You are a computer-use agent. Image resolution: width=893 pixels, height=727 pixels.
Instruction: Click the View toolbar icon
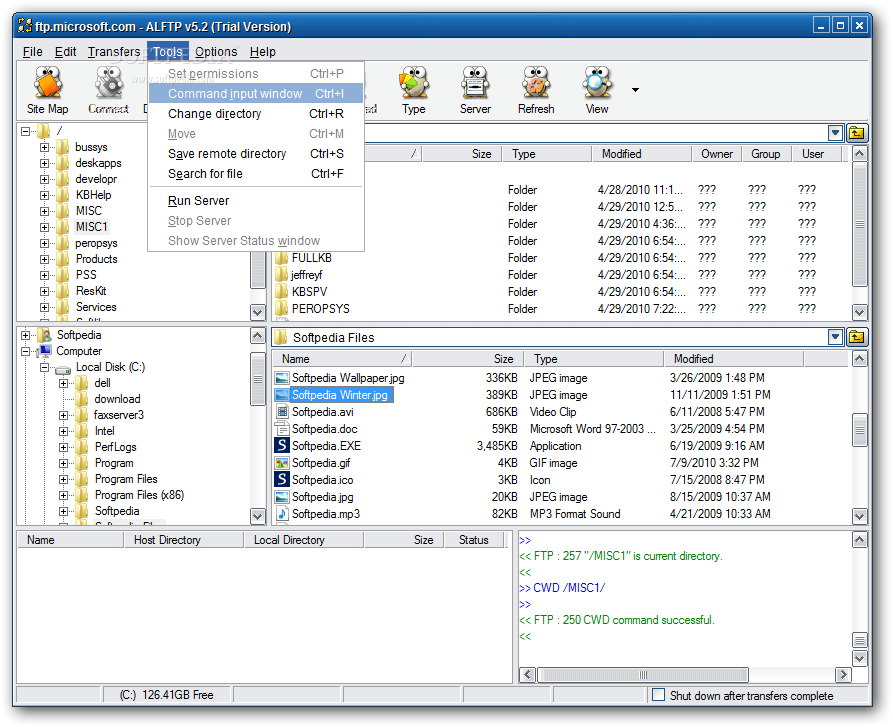click(x=597, y=91)
